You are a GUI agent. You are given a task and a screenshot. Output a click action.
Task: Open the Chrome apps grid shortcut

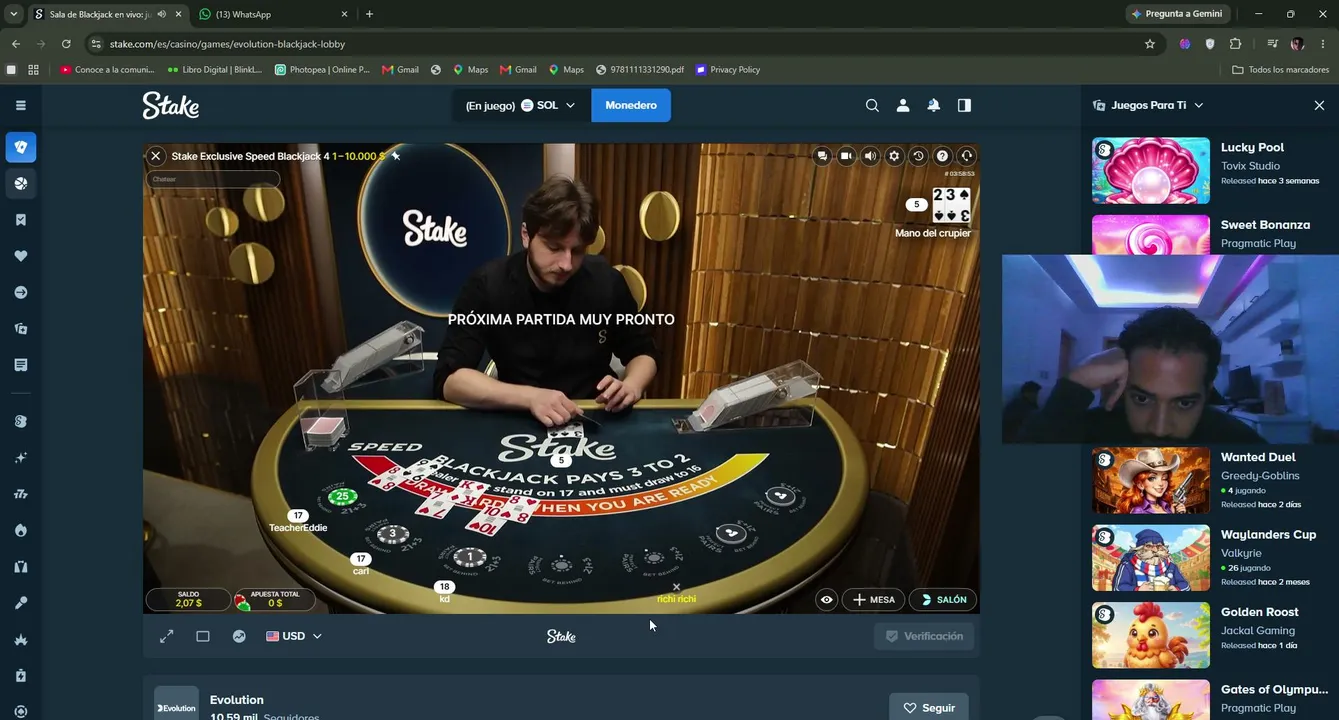click(x=33, y=70)
